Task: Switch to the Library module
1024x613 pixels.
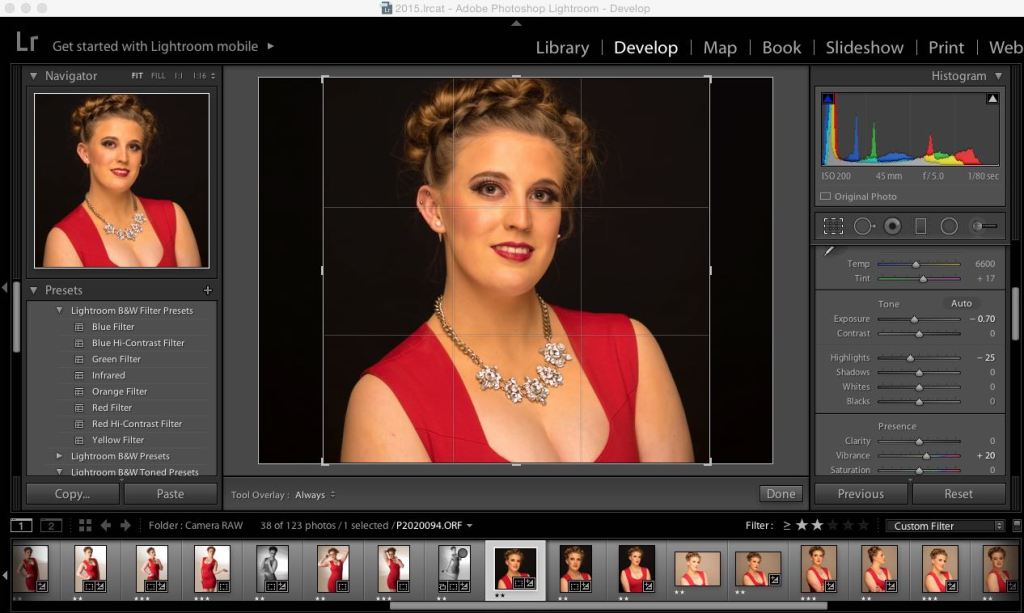Action: pyautogui.click(x=561, y=47)
